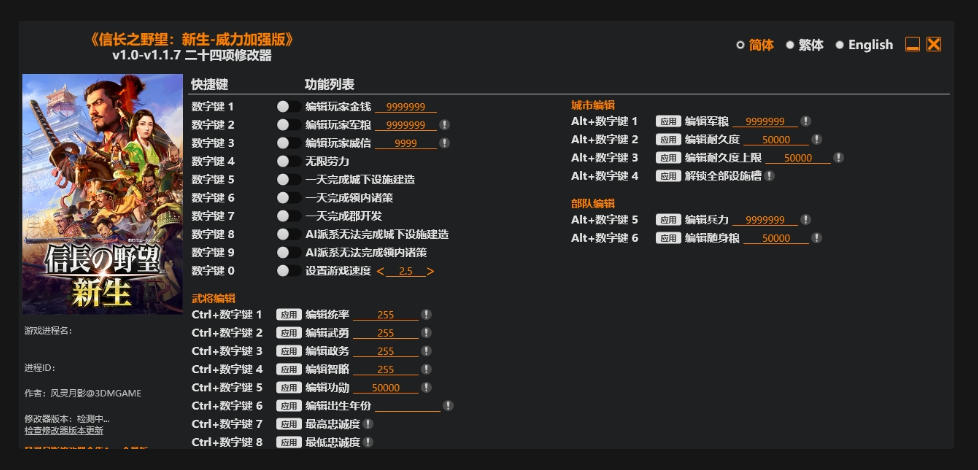This screenshot has width=978, height=470.
Task: Click the info icon beside 编辑出生年份
Action: (448, 406)
